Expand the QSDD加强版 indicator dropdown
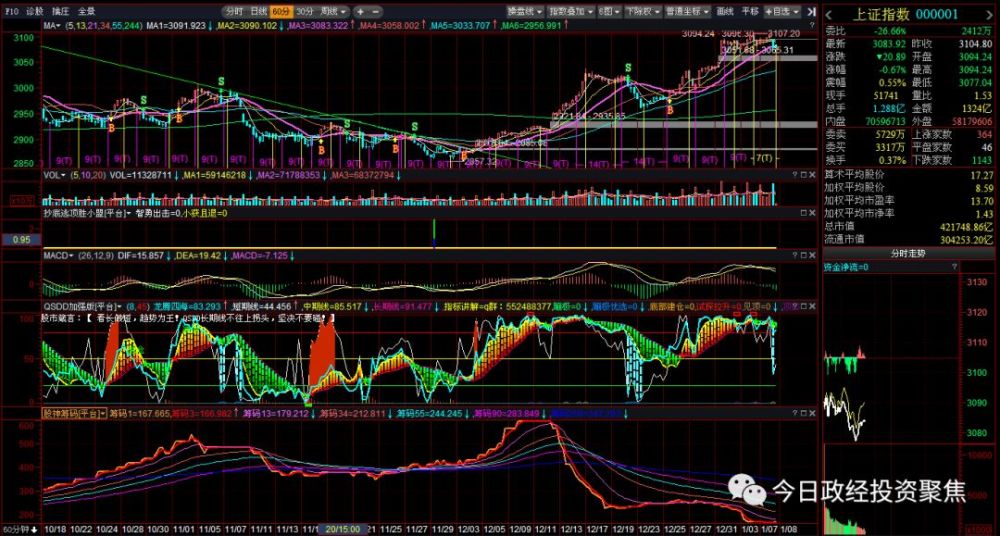Image resolution: width=1000 pixels, height=536 pixels. pos(83,306)
